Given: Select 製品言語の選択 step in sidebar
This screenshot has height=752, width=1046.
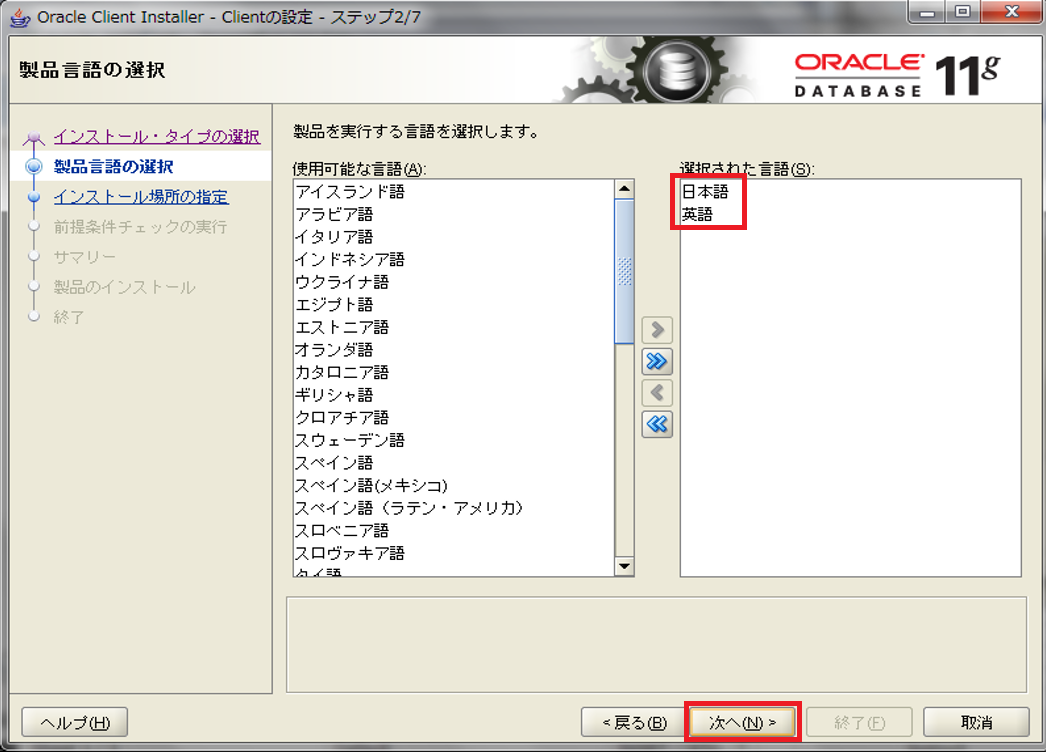Looking at the screenshot, I should tap(113, 166).
